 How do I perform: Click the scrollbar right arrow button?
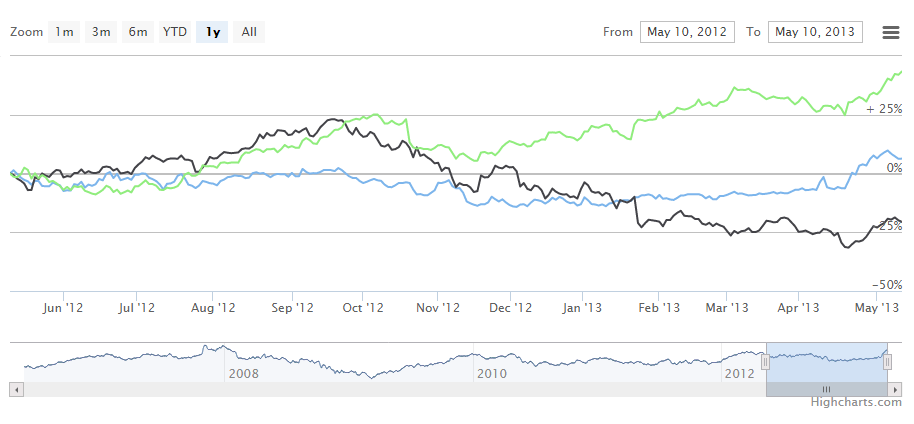click(896, 389)
